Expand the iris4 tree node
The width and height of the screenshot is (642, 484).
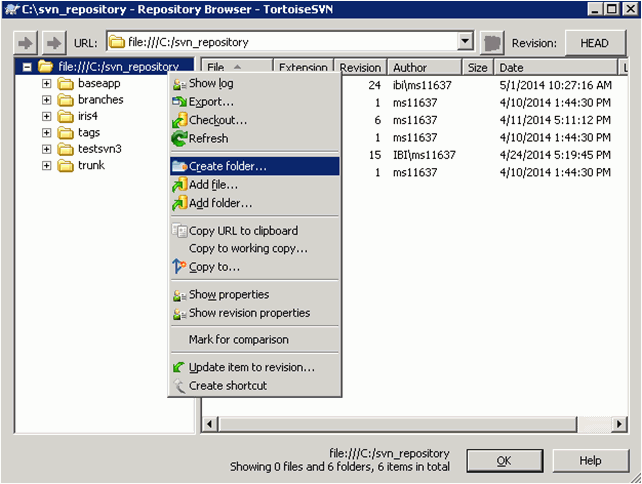[47, 116]
